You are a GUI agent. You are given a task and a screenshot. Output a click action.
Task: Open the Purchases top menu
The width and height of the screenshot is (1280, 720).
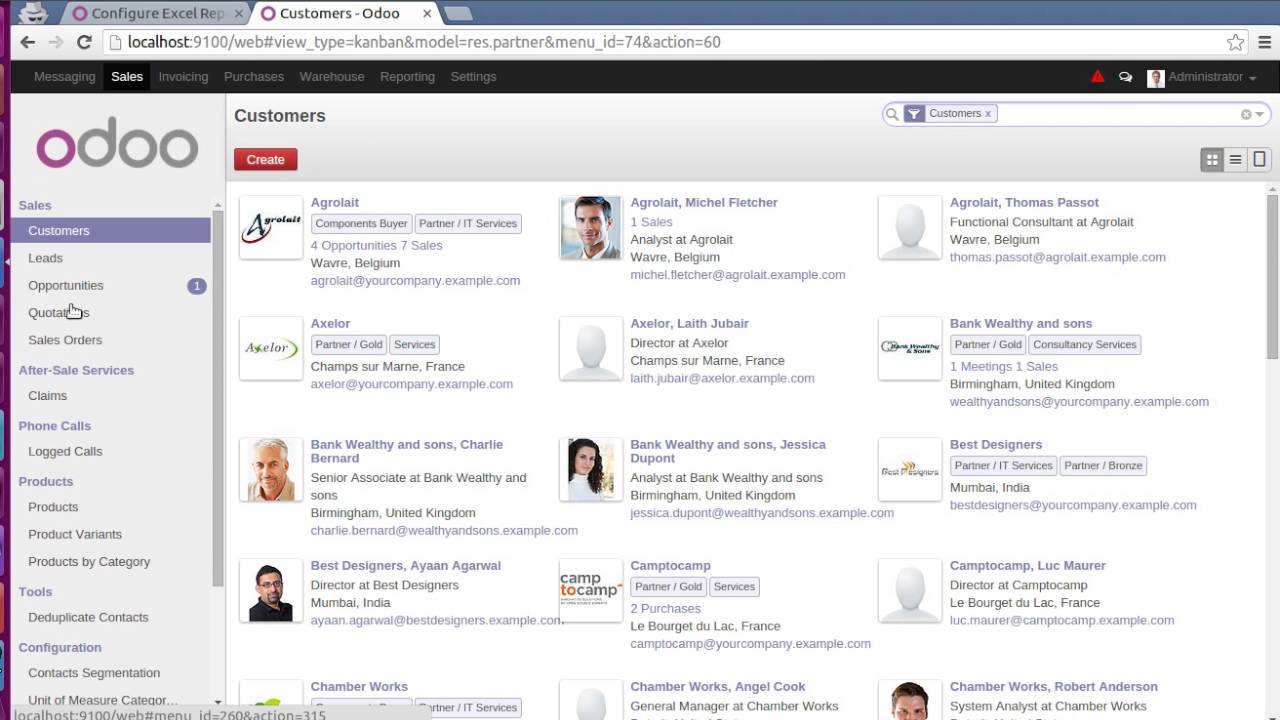tap(254, 77)
